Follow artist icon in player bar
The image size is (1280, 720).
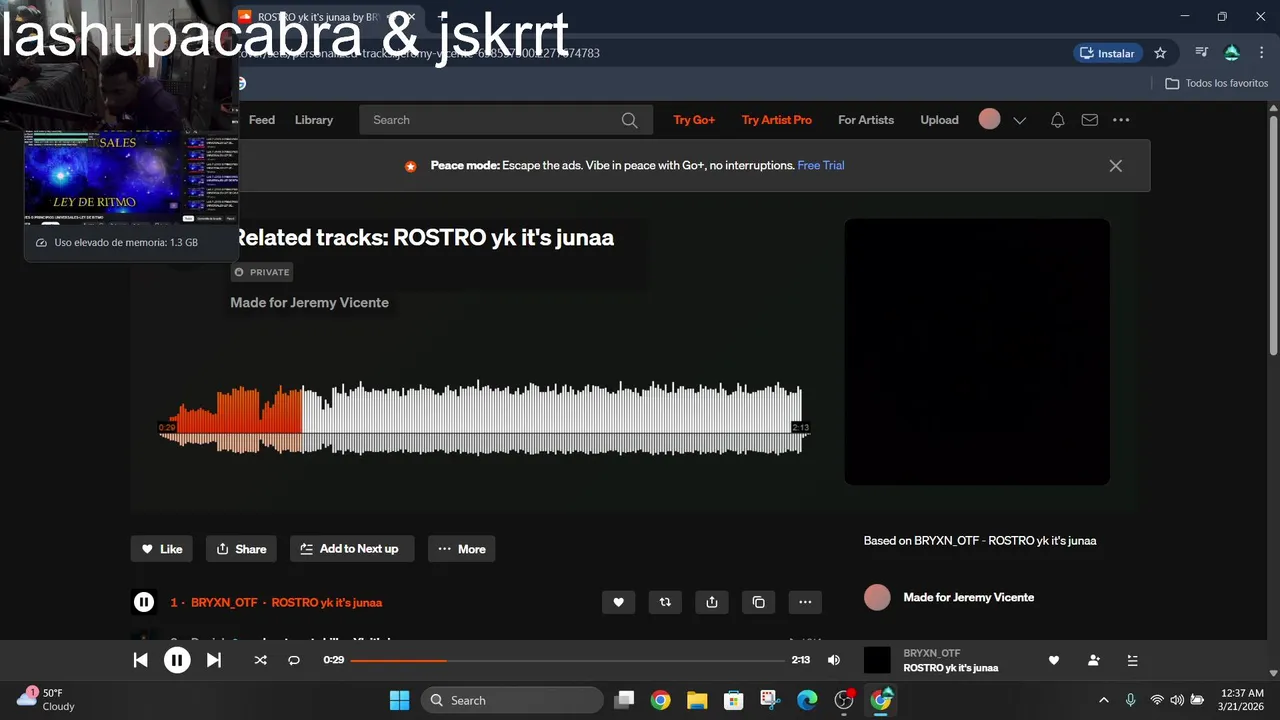(x=1094, y=660)
